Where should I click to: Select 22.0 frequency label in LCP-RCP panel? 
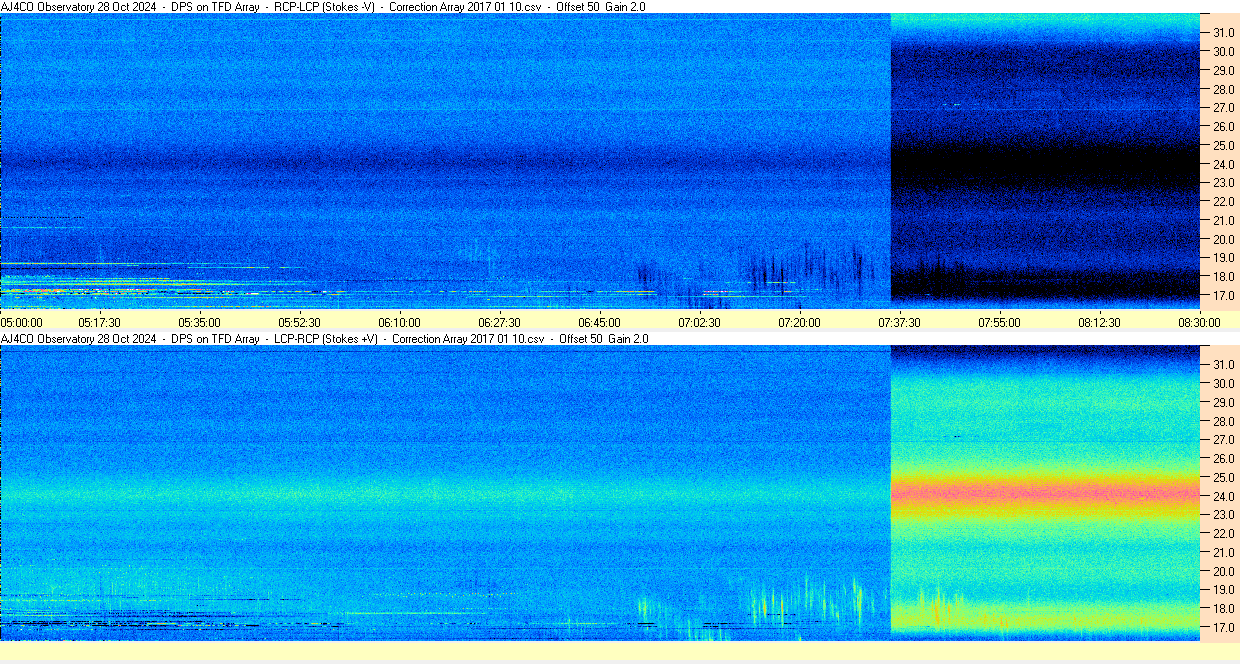[1224, 534]
